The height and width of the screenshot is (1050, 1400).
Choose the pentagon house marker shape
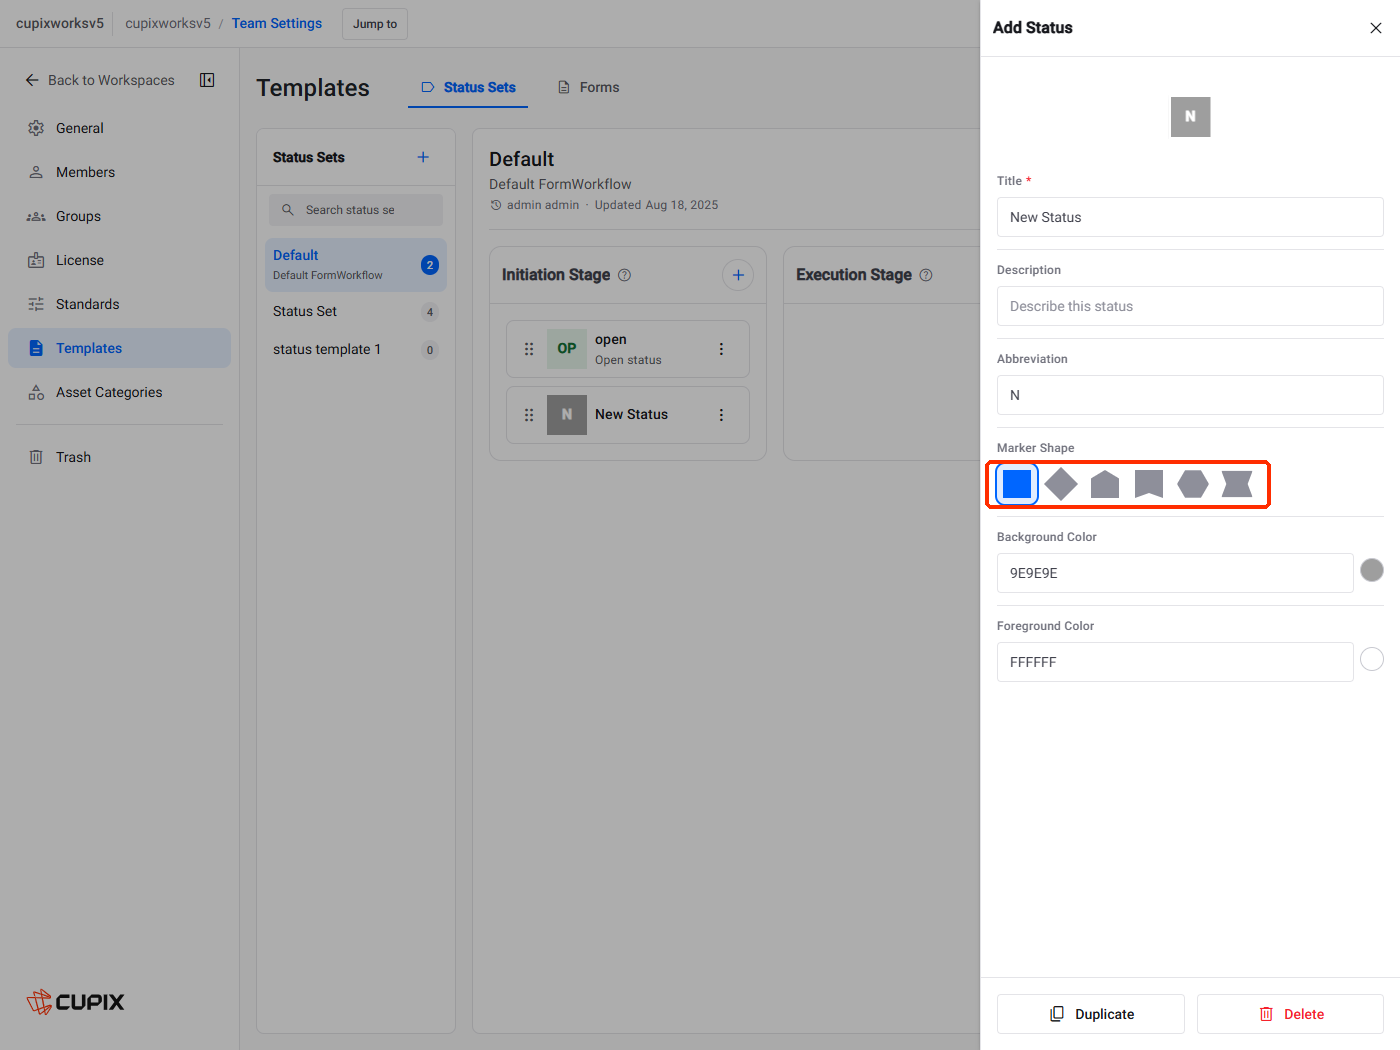[1105, 484]
